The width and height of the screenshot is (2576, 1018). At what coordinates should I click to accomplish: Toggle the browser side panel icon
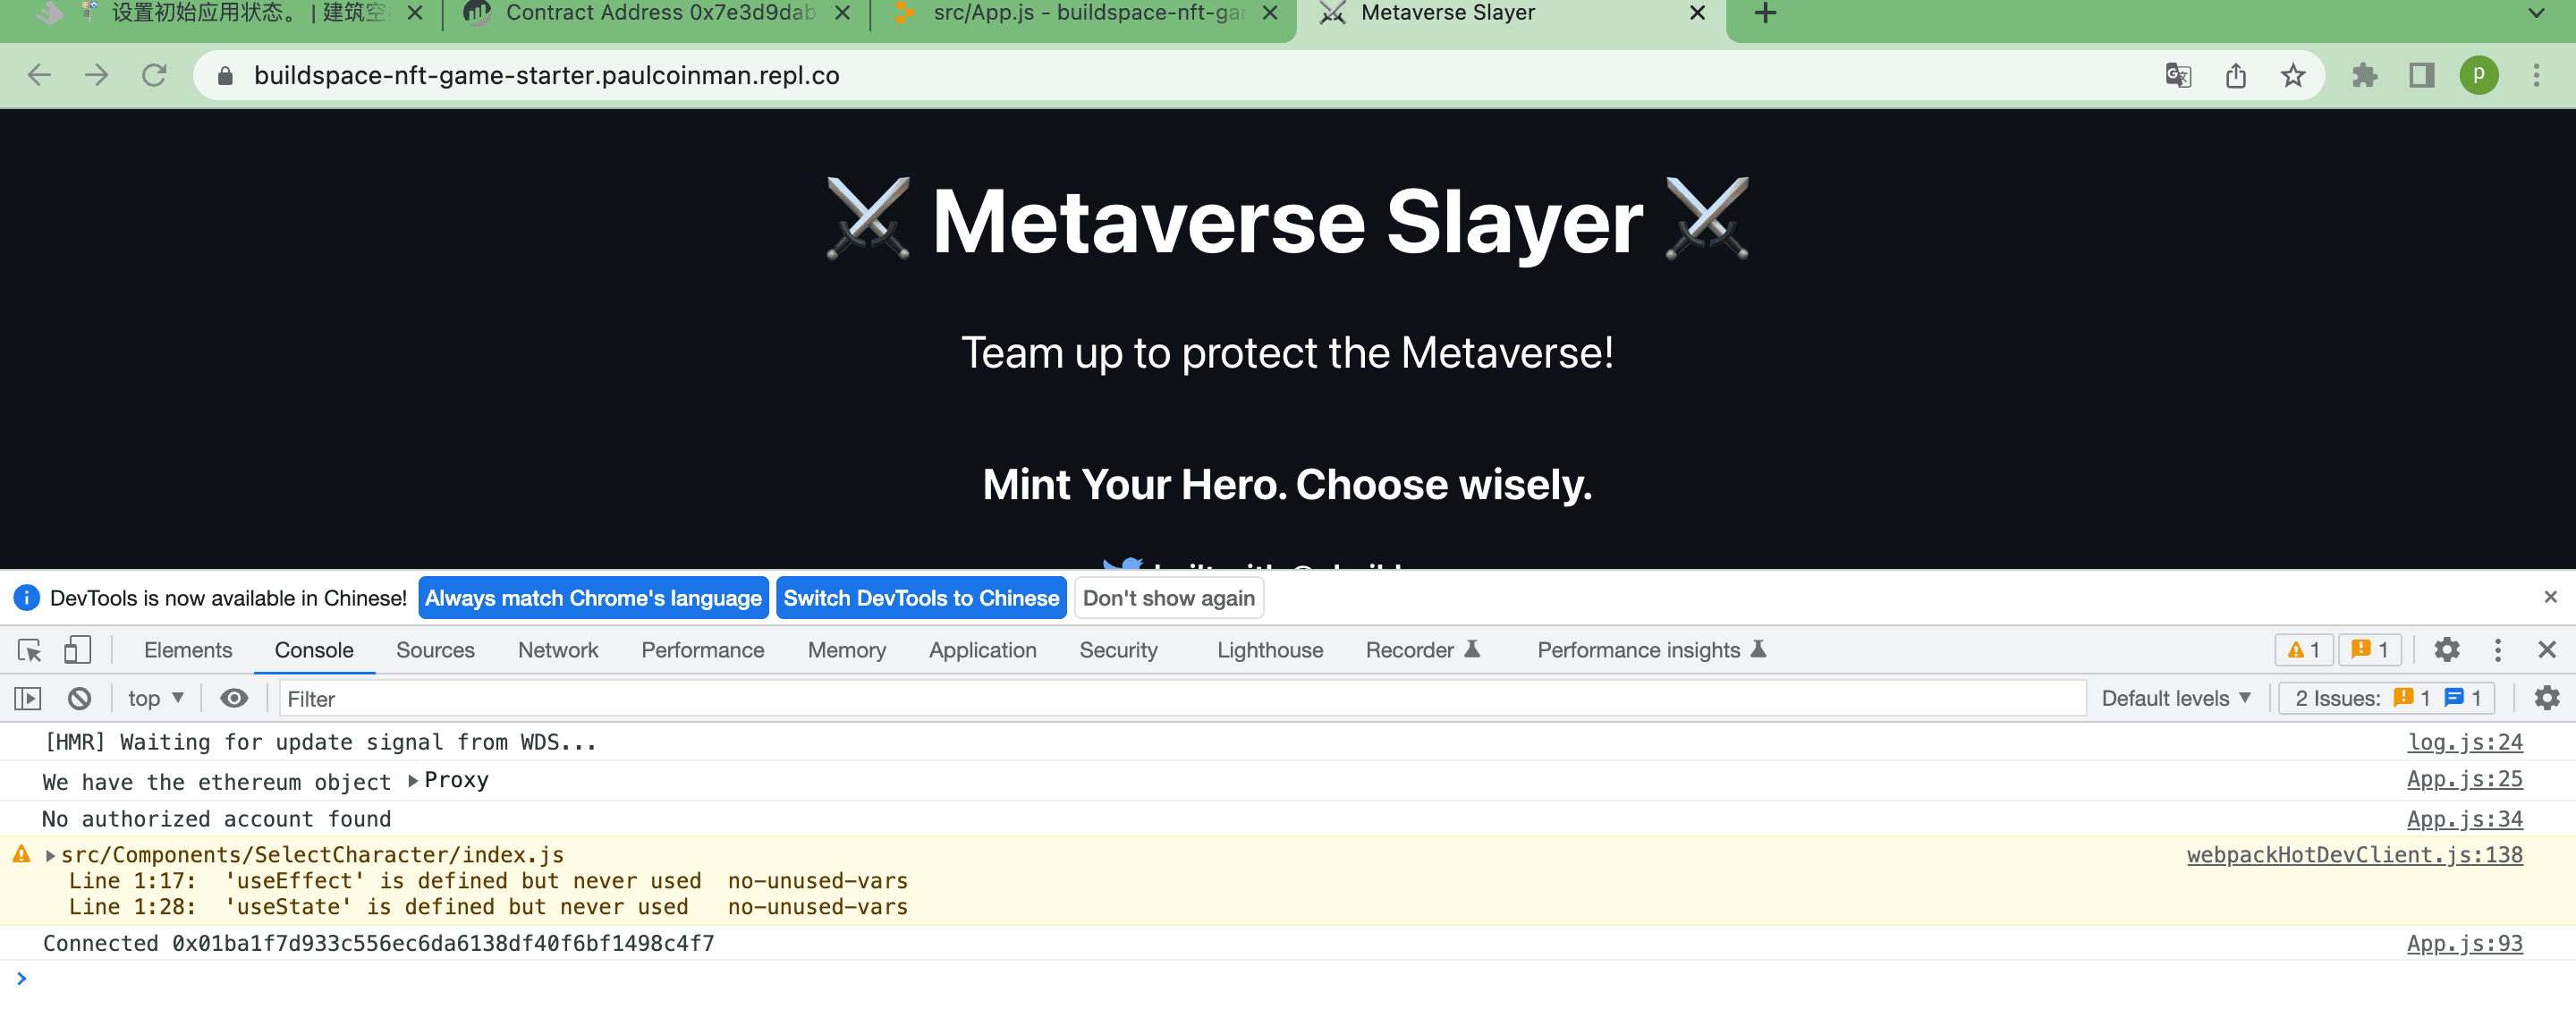[x=2422, y=75]
